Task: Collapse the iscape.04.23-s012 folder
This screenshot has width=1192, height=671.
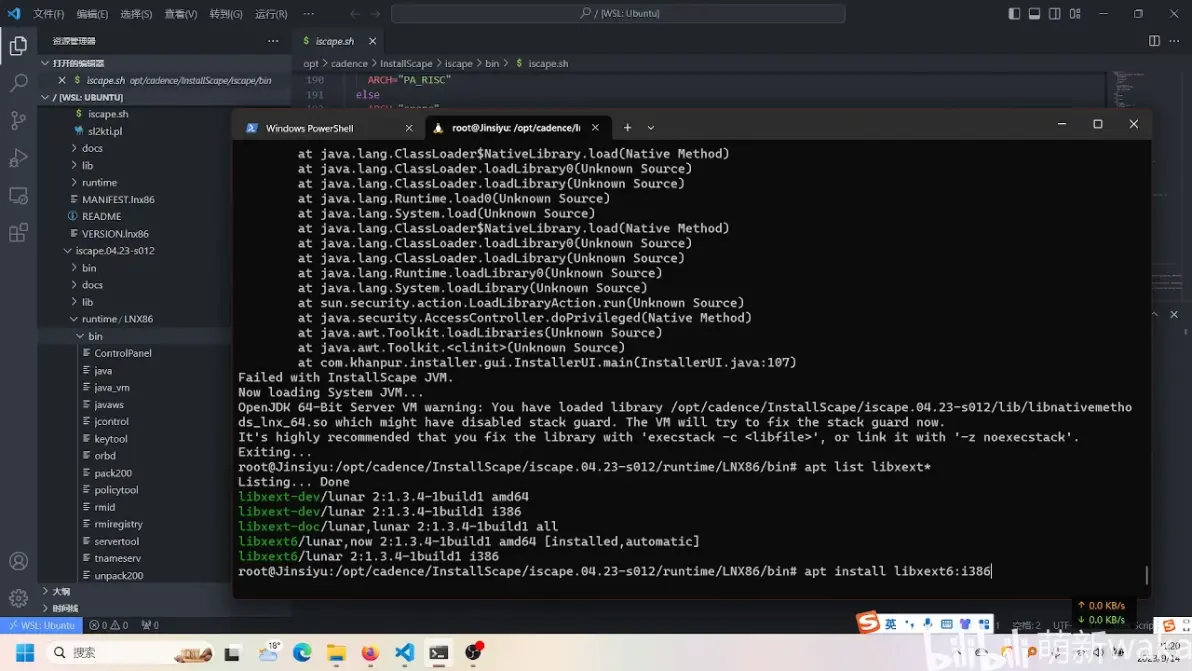Action: [114, 251]
